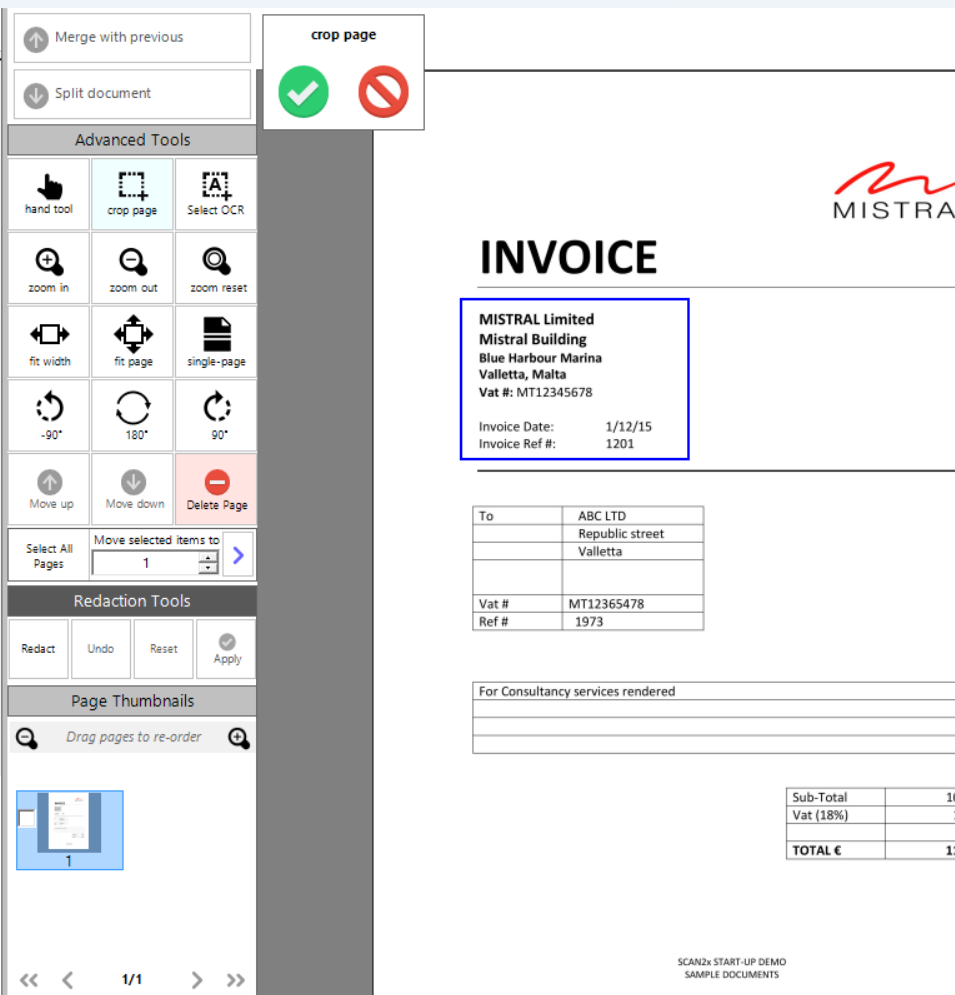This screenshot has width=955, height=995.
Task: Cancel crop with red prohibit icon
Action: [x=383, y=93]
